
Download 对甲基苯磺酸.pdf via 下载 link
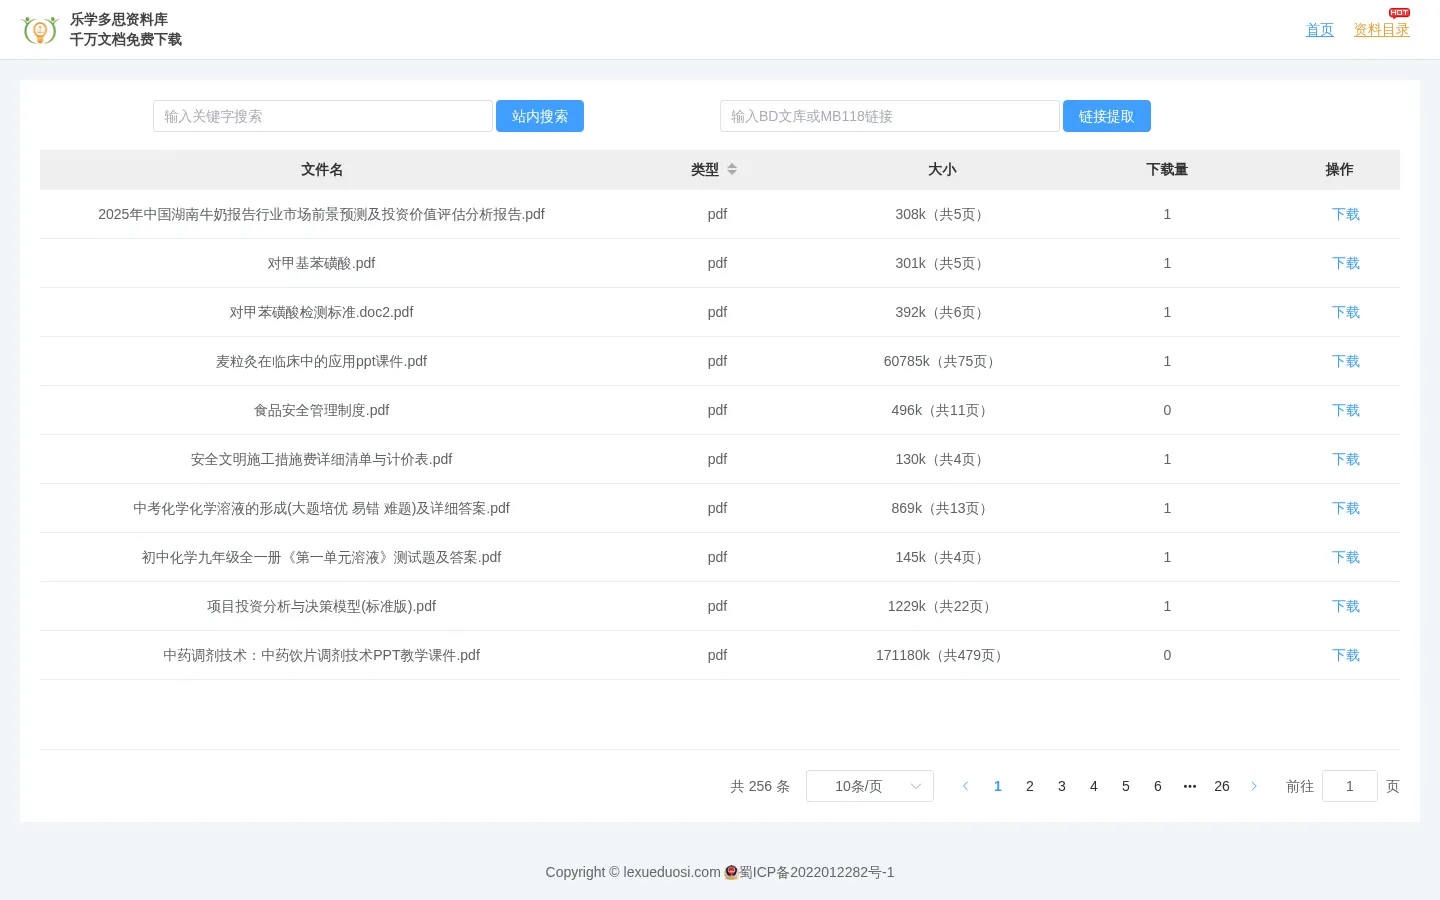(1346, 263)
